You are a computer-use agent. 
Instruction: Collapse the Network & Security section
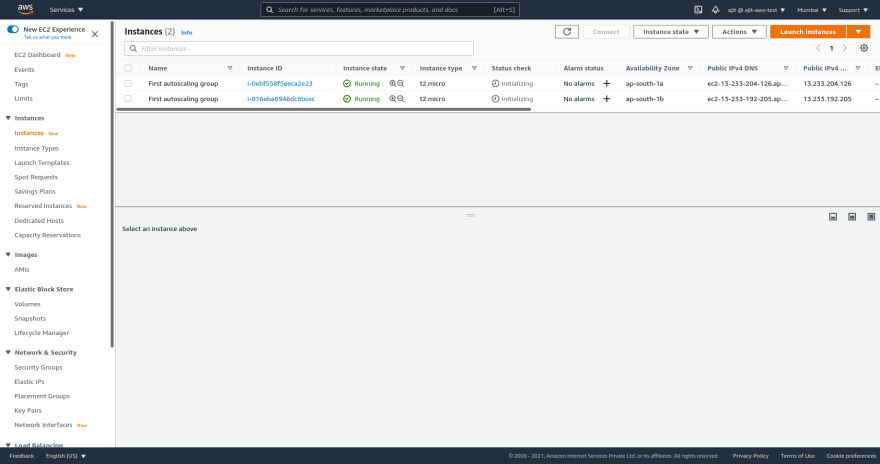[8, 352]
